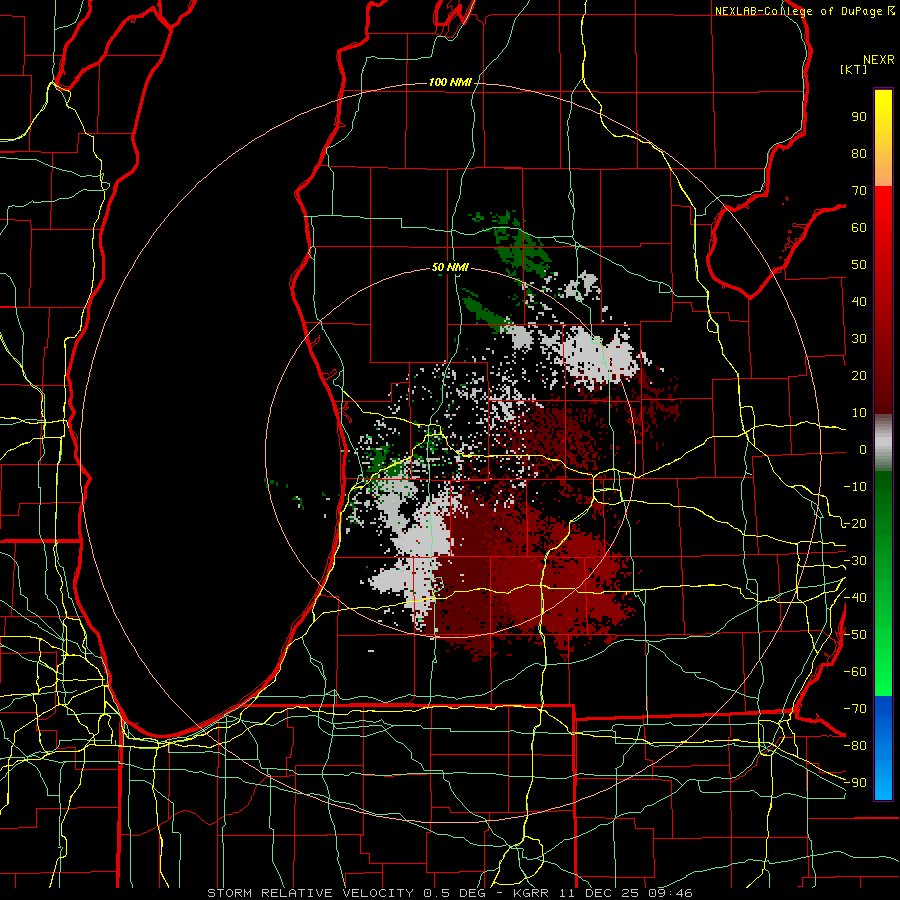
Task: Click the 50 NMI range ring label
Action: coord(450,267)
